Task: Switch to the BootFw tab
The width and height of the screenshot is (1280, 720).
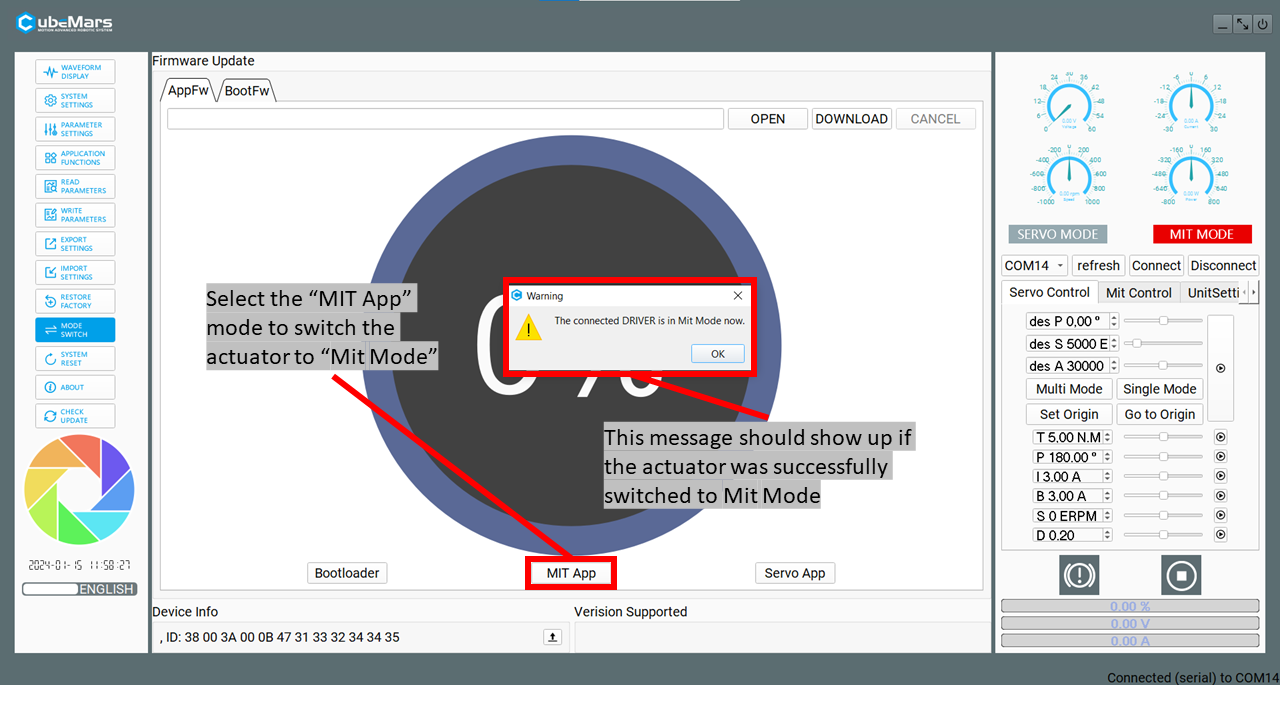Action: tap(247, 91)
